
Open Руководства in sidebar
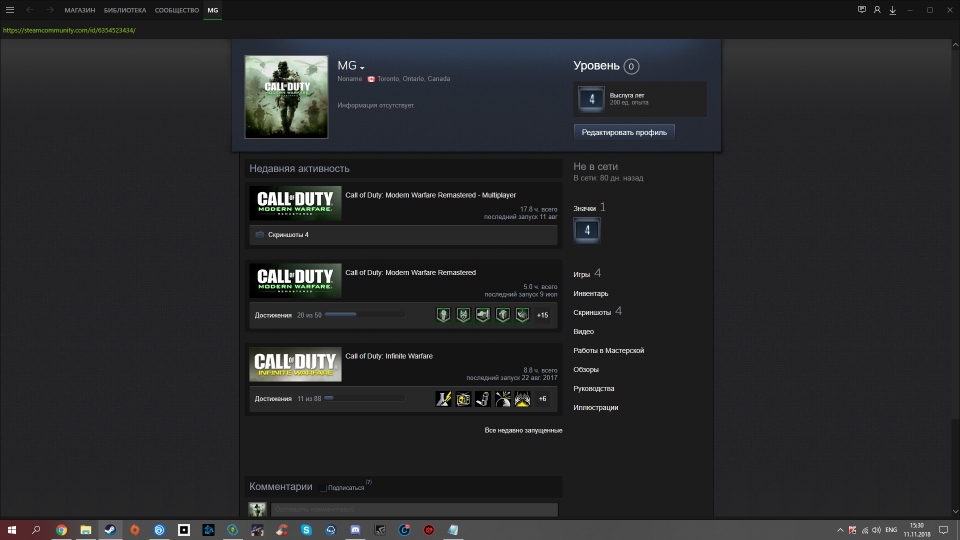pyautogui.click(x=594, y=389)
